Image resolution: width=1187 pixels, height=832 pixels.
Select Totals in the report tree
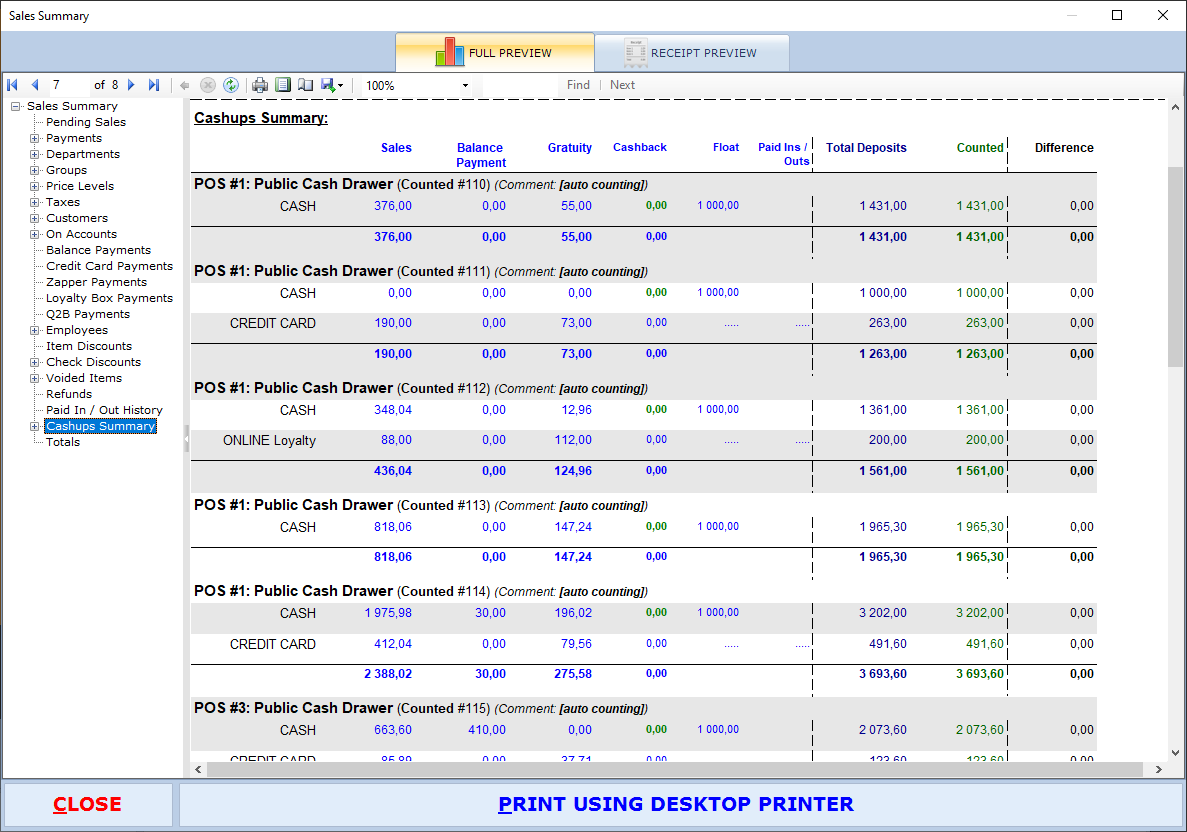63,442
